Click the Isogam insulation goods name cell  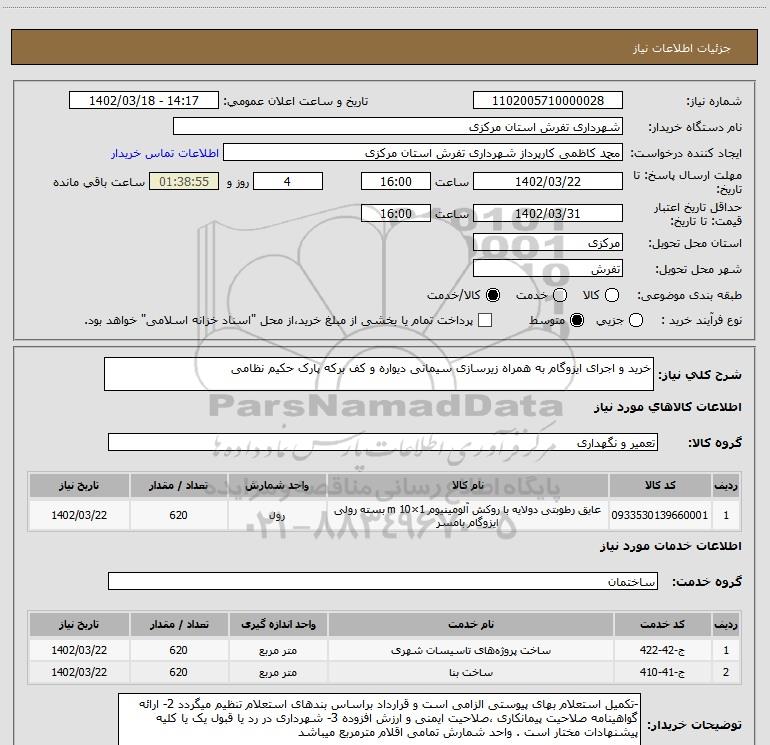[x=468, y=515]
